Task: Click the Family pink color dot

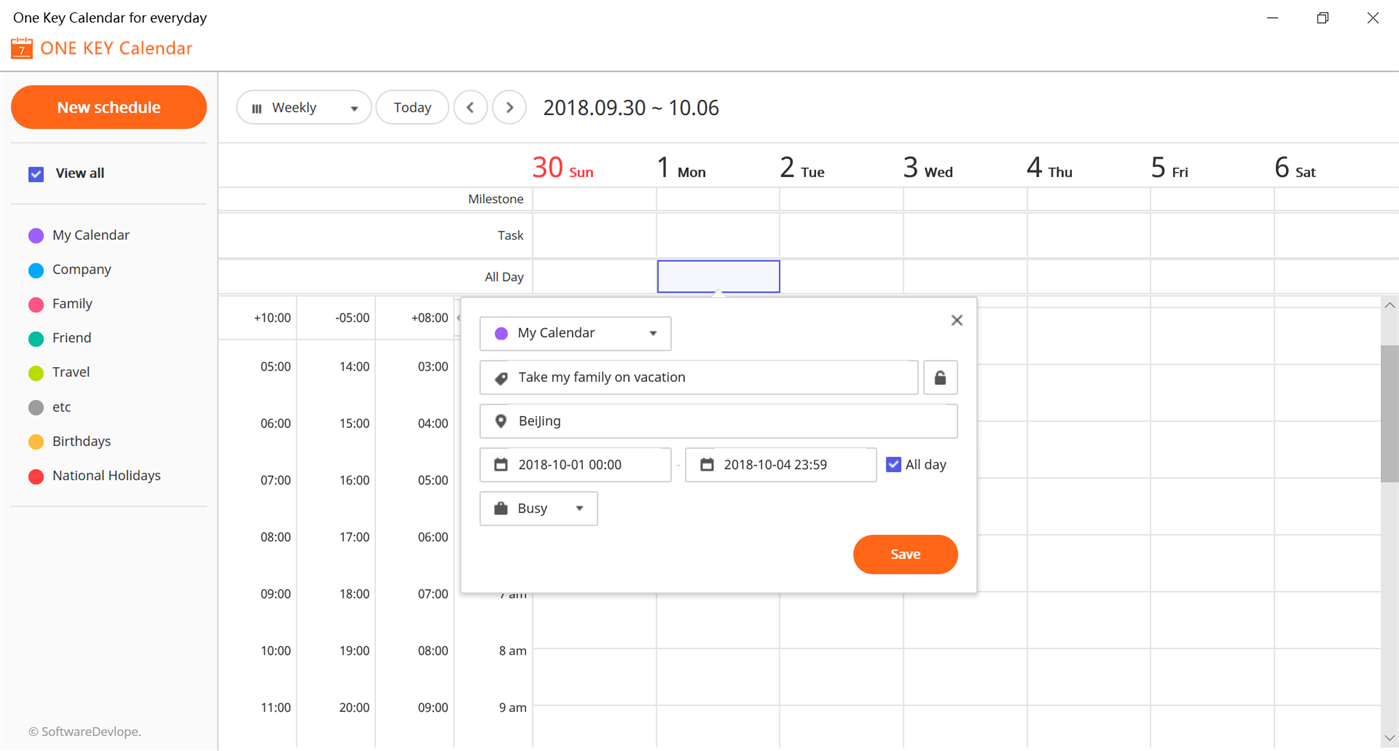Action: click(35, 303)
